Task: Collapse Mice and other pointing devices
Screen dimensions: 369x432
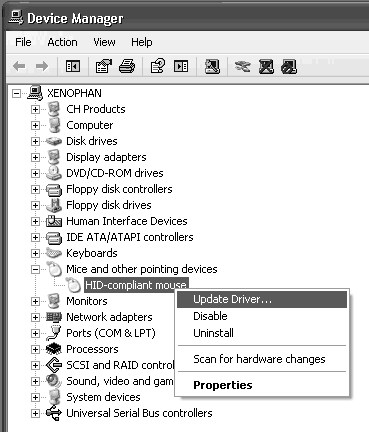Action: tap(35, 269)
